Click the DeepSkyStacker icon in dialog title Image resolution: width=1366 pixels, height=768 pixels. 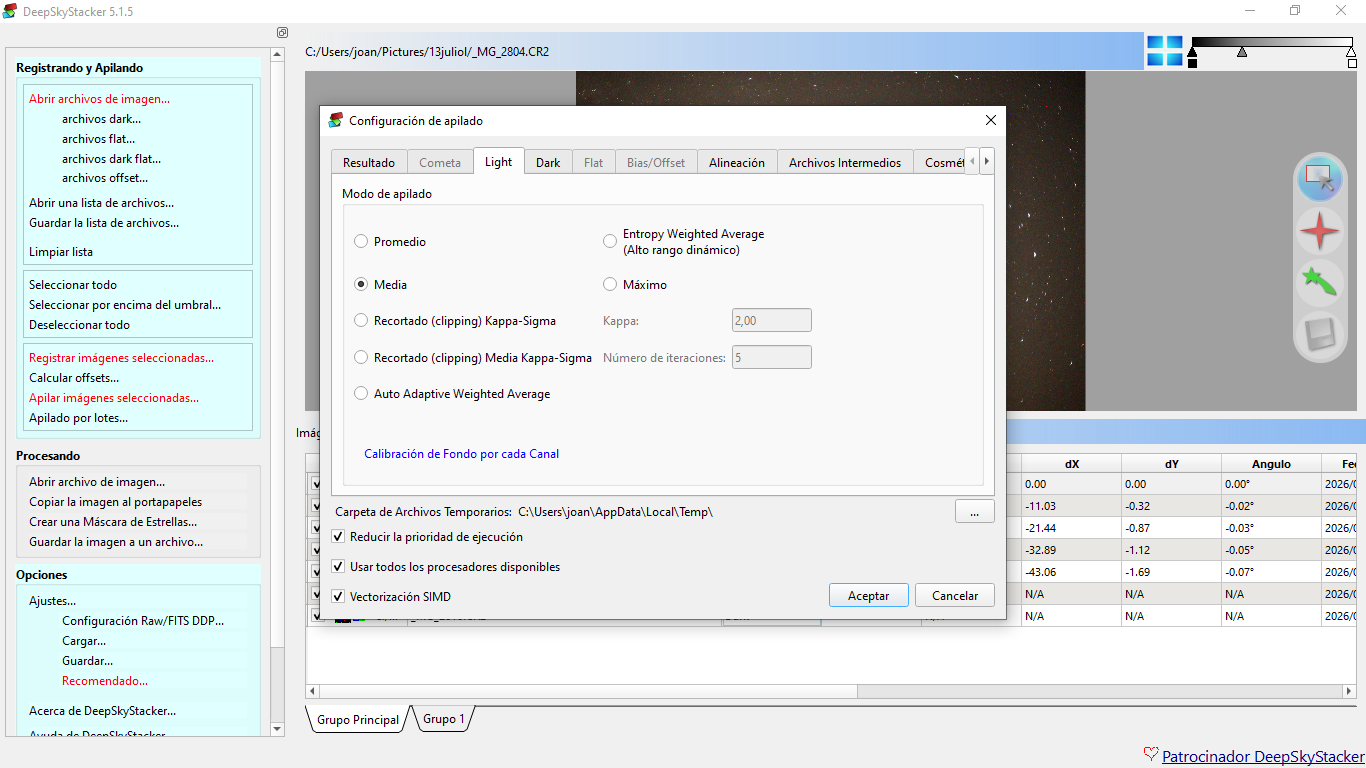(x=336, y=120)
